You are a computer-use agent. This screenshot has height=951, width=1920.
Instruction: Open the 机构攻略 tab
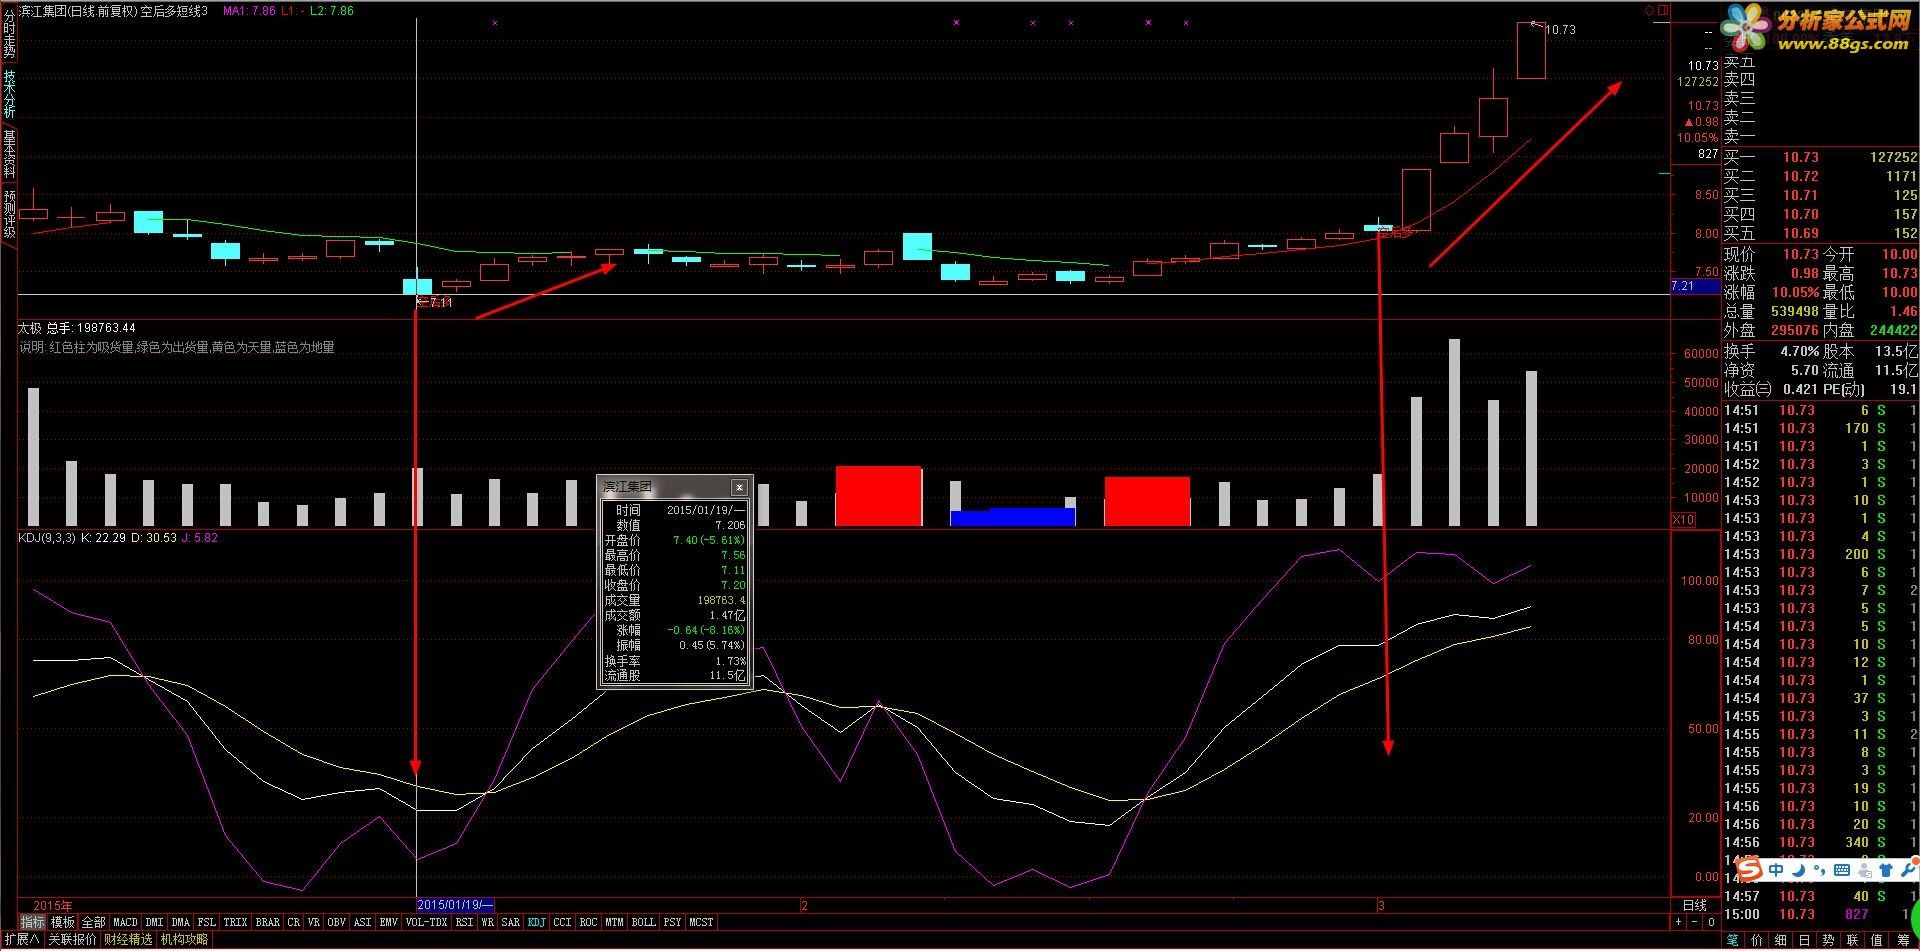tap(184, 939)
